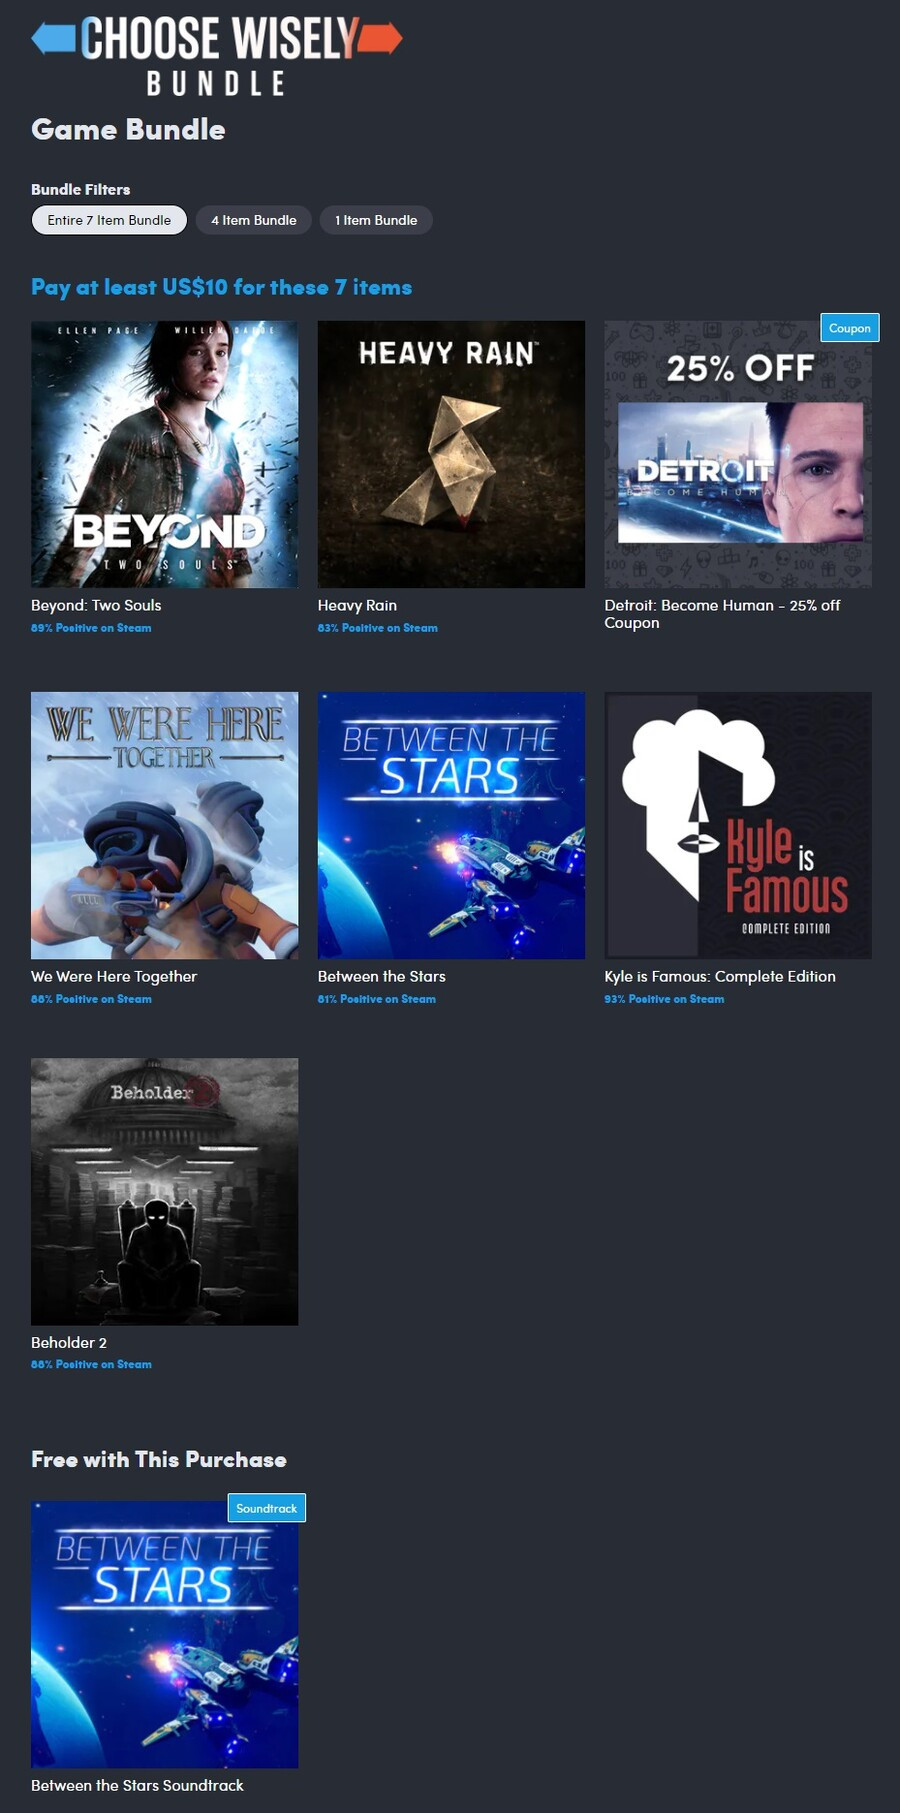Open We Were Here Together cover image
900x1813 pixels.
pos(164,825)
